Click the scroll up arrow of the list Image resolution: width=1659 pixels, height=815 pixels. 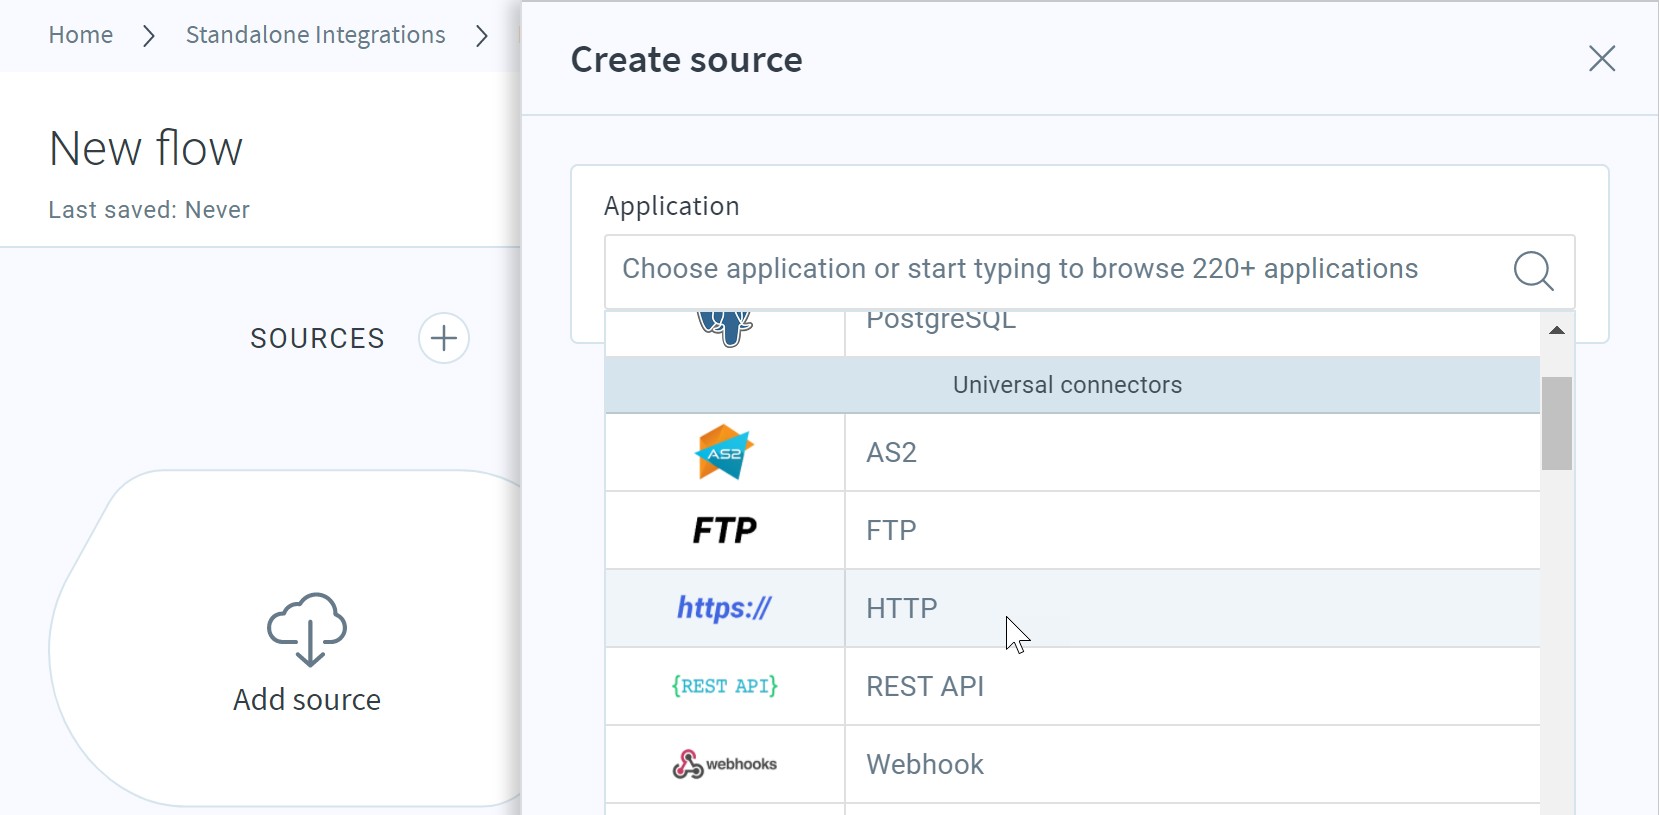tap(1557, 330)
